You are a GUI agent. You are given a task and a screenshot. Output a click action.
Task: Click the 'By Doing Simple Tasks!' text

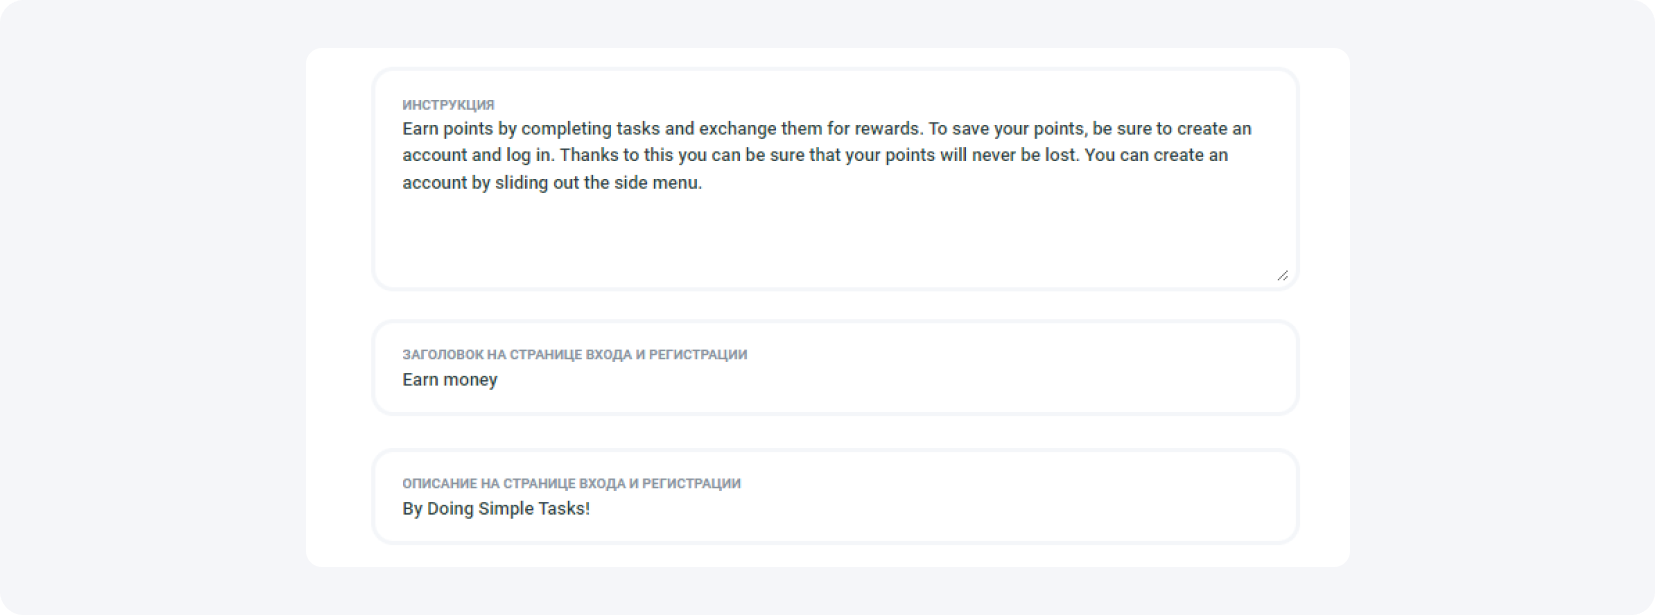point(496,509)
